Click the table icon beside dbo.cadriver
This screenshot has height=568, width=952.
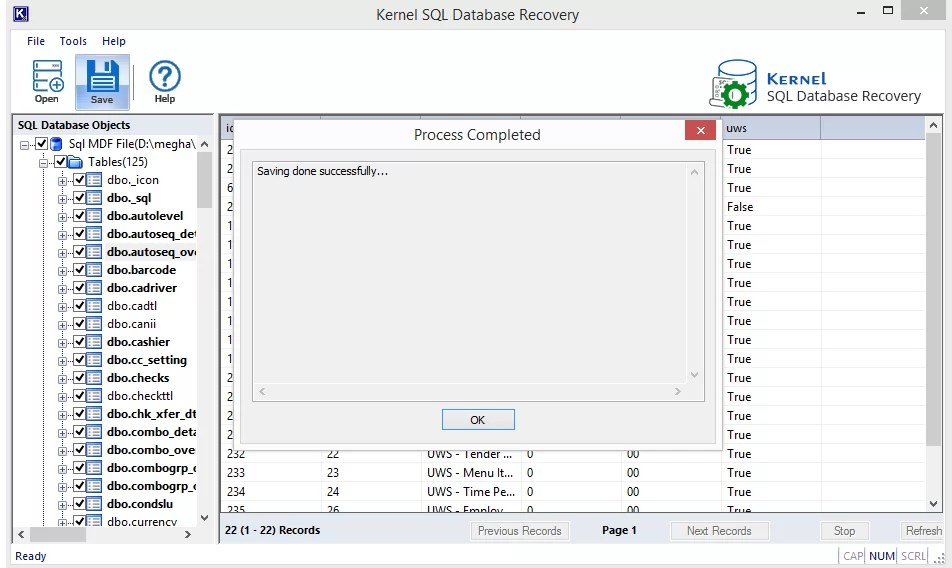coord(94,288)
